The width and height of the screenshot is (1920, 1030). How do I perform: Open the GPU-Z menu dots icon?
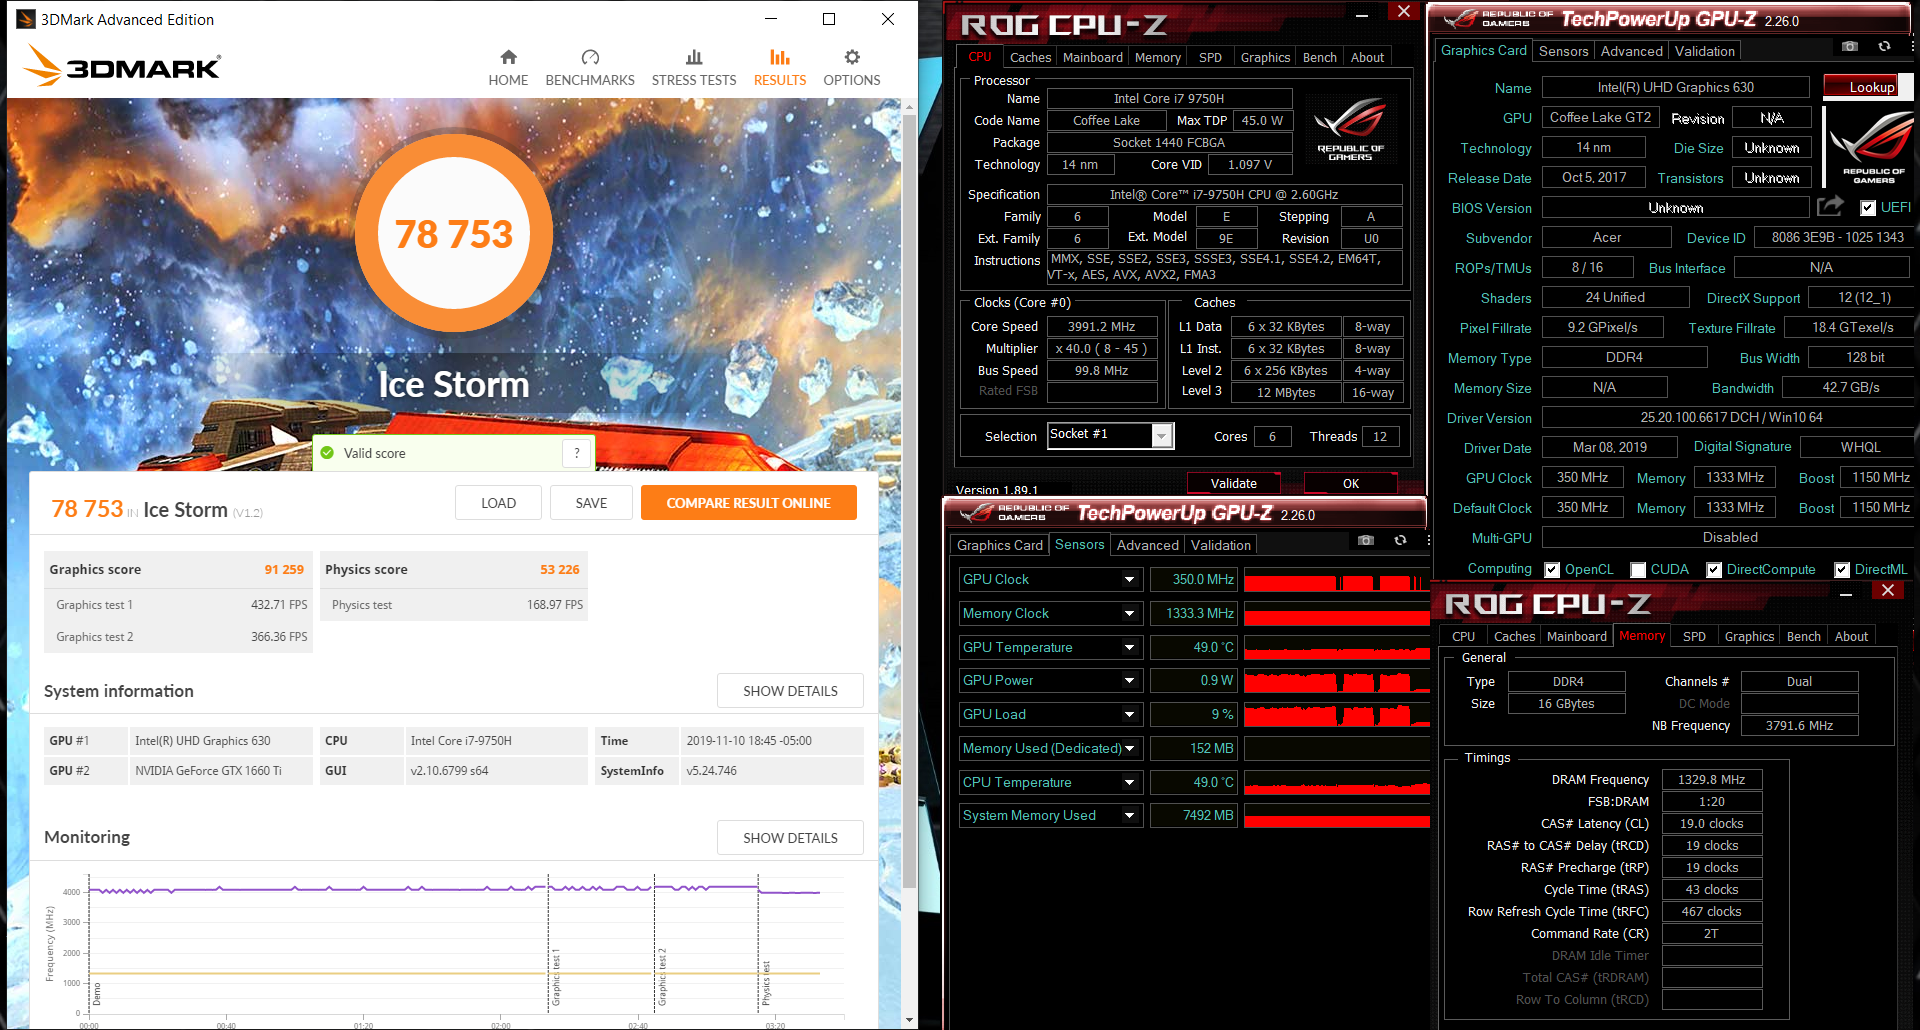[1913, 46]
